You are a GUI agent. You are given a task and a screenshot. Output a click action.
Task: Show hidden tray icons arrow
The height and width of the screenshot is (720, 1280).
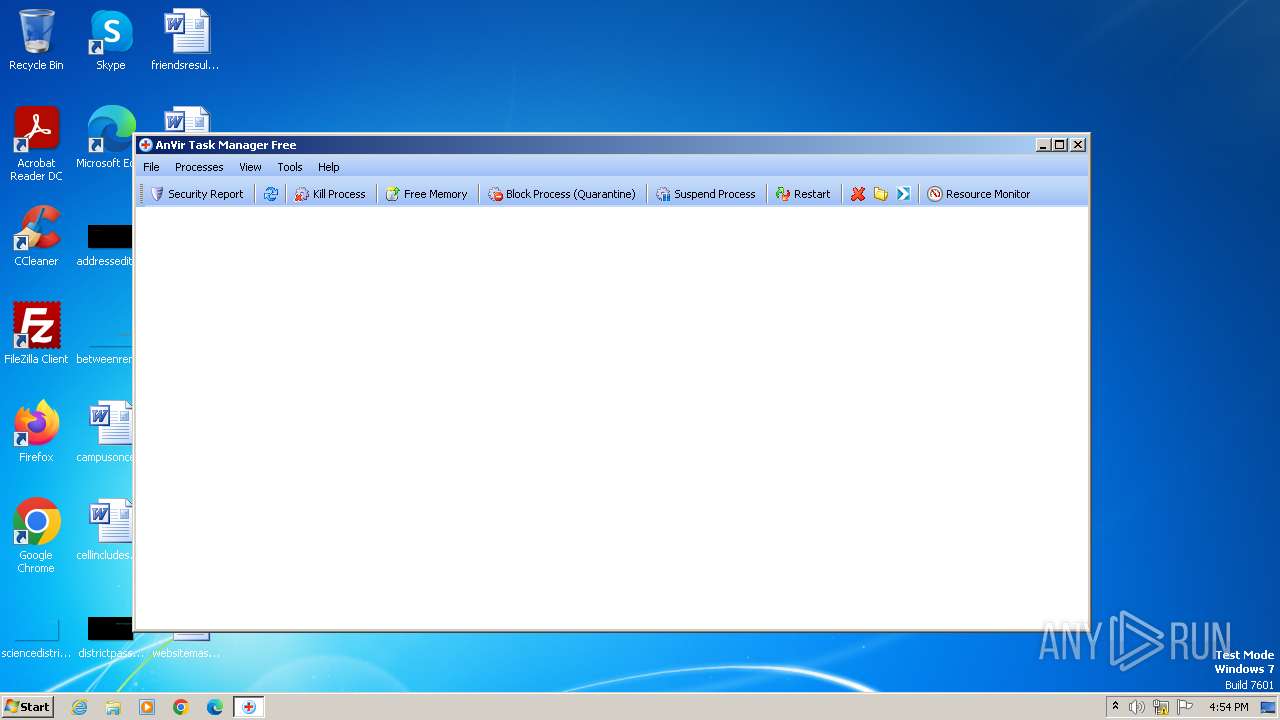[1116, 707]
